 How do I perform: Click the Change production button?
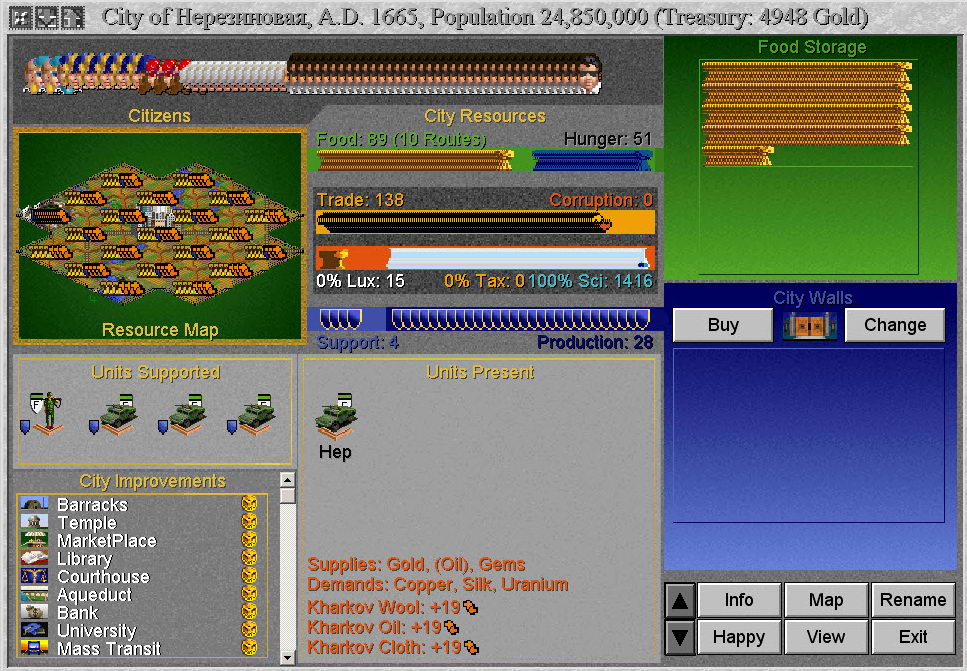pyautogui.click(x=895, y=325)
